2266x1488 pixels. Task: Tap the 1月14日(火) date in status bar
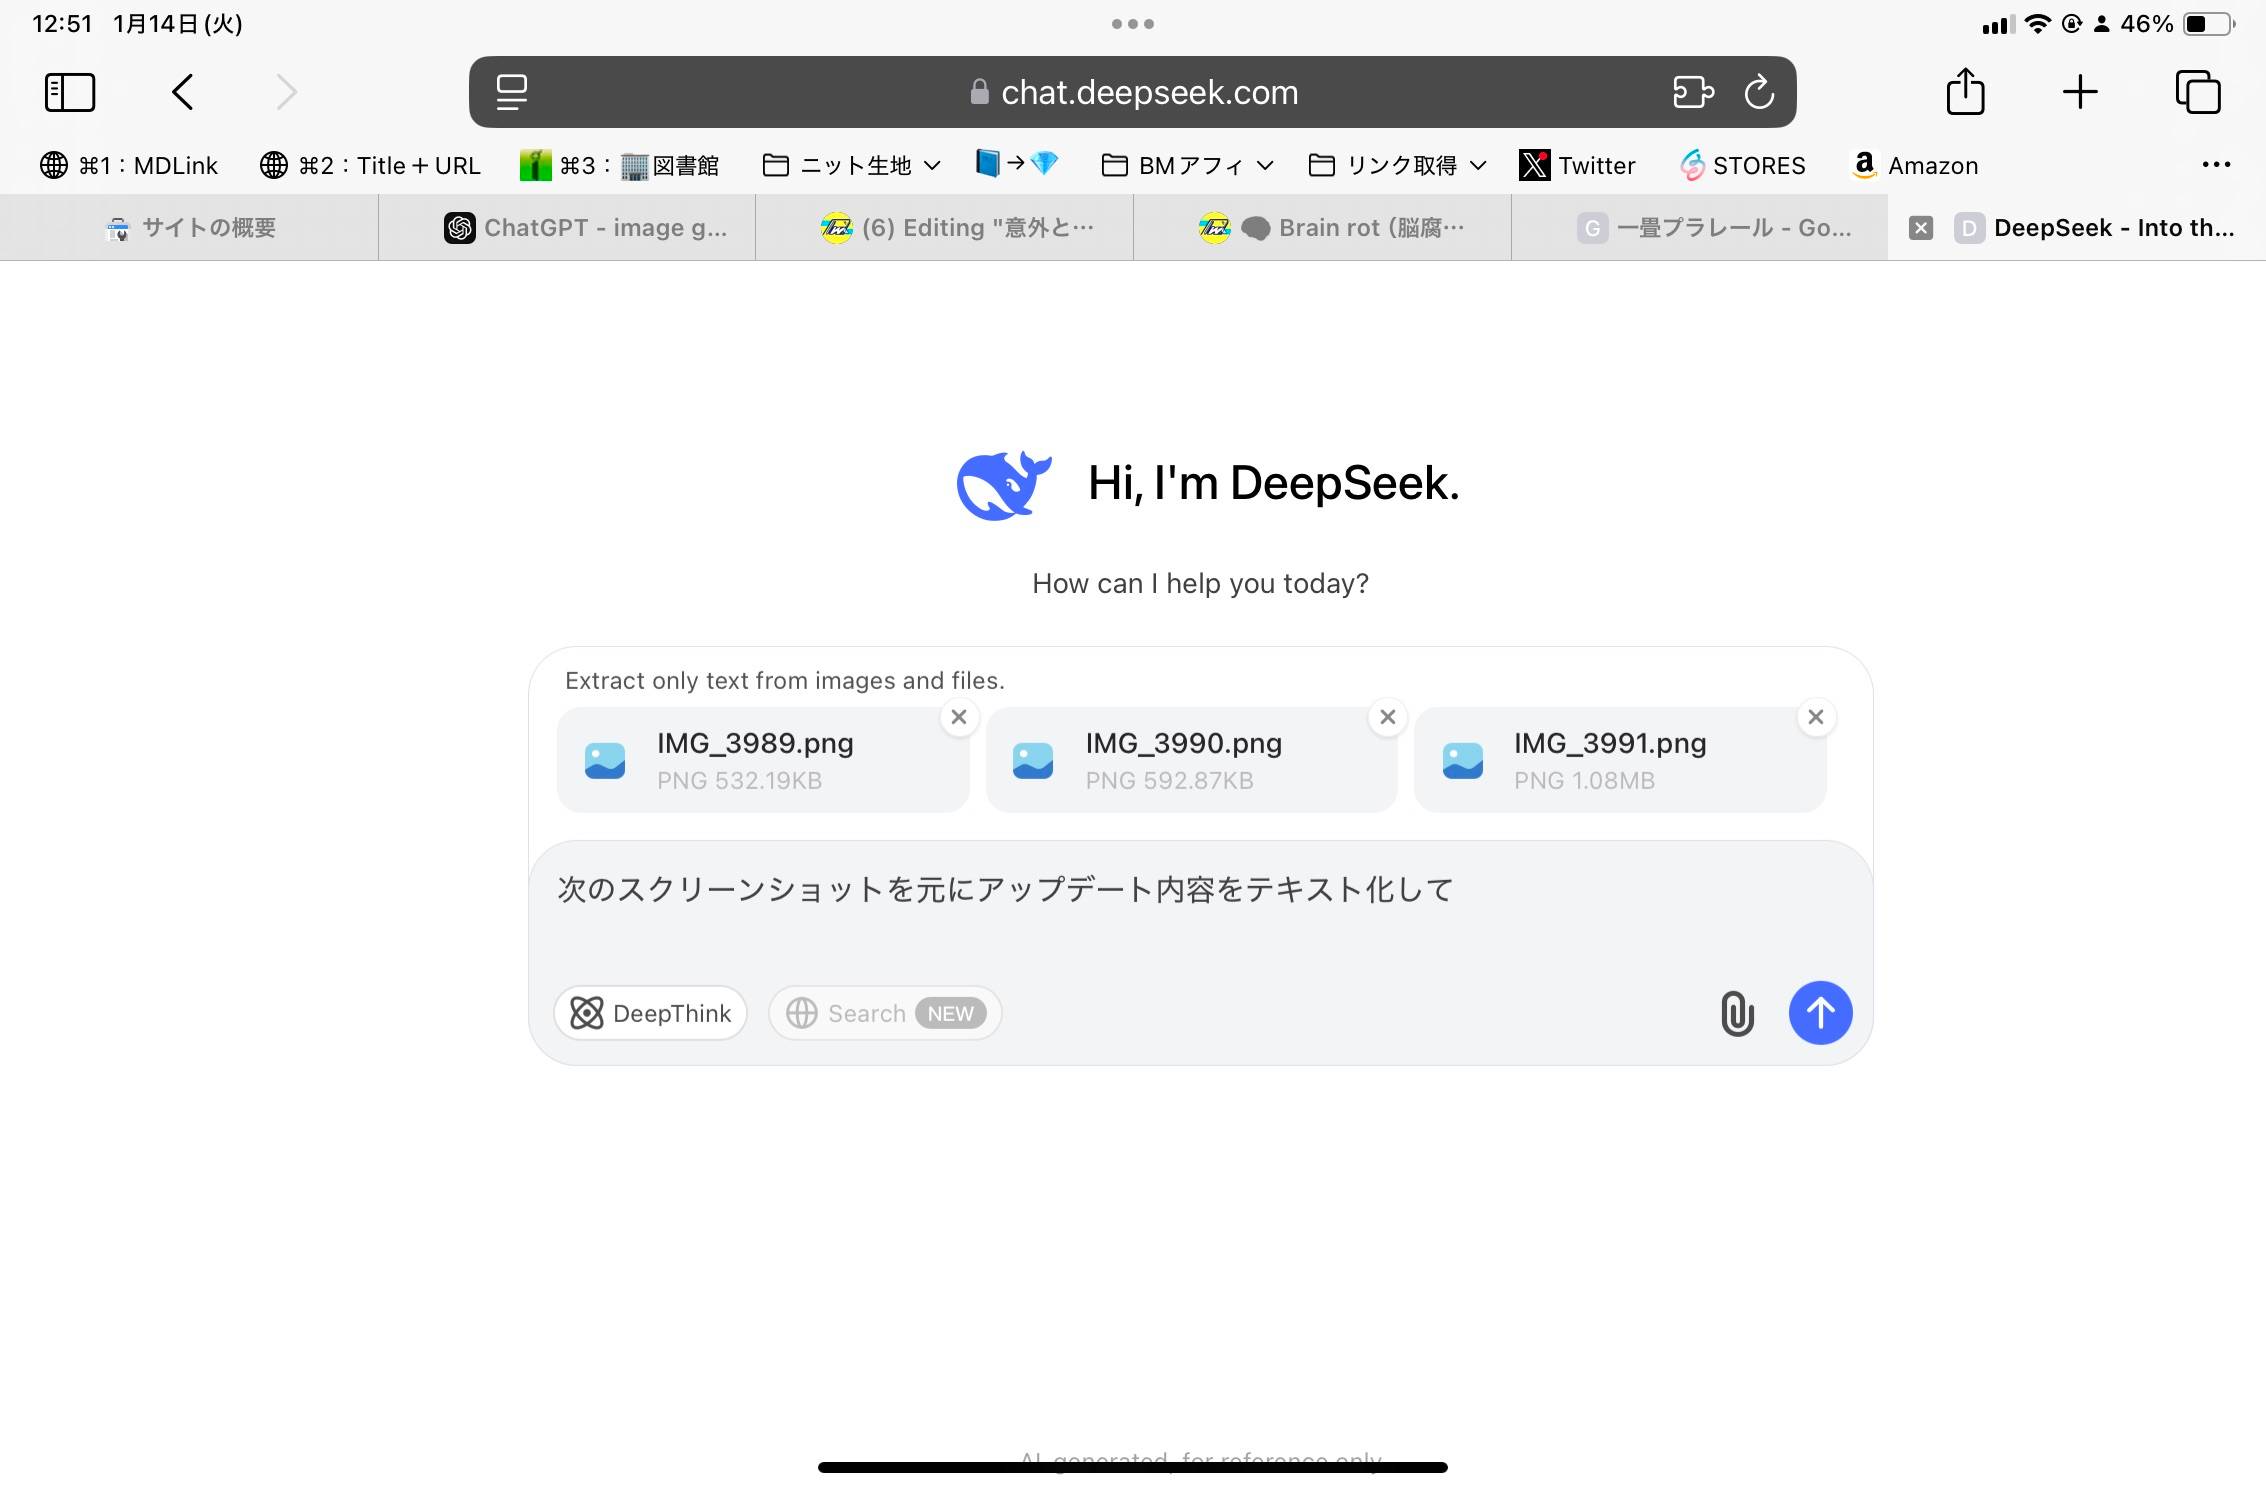tap(178, 24)
